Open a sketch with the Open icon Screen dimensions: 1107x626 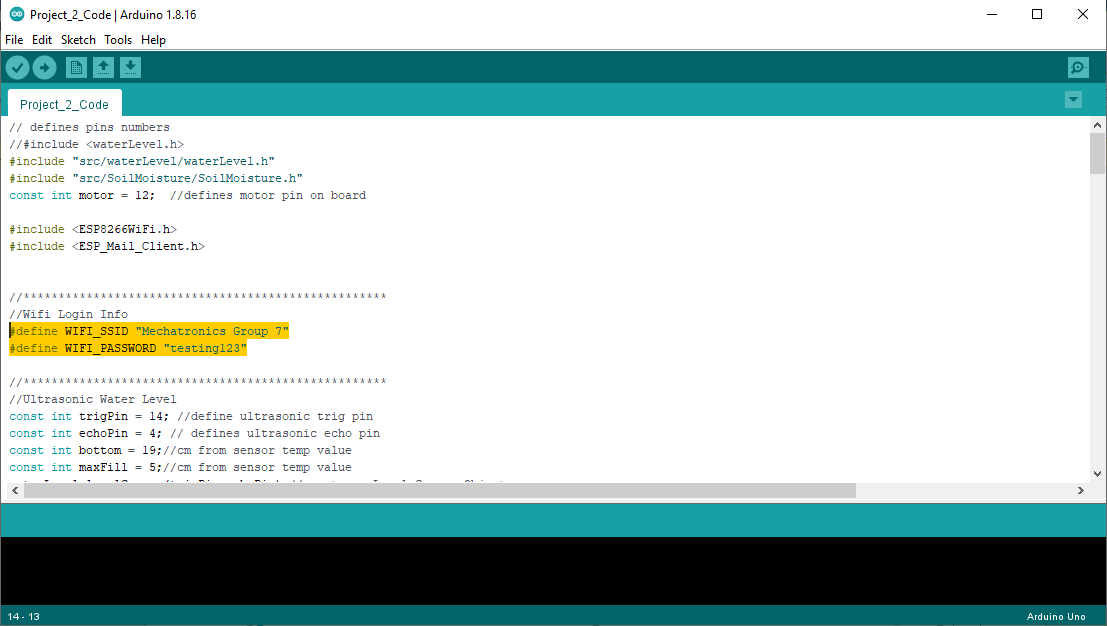(x=103, y=68)
